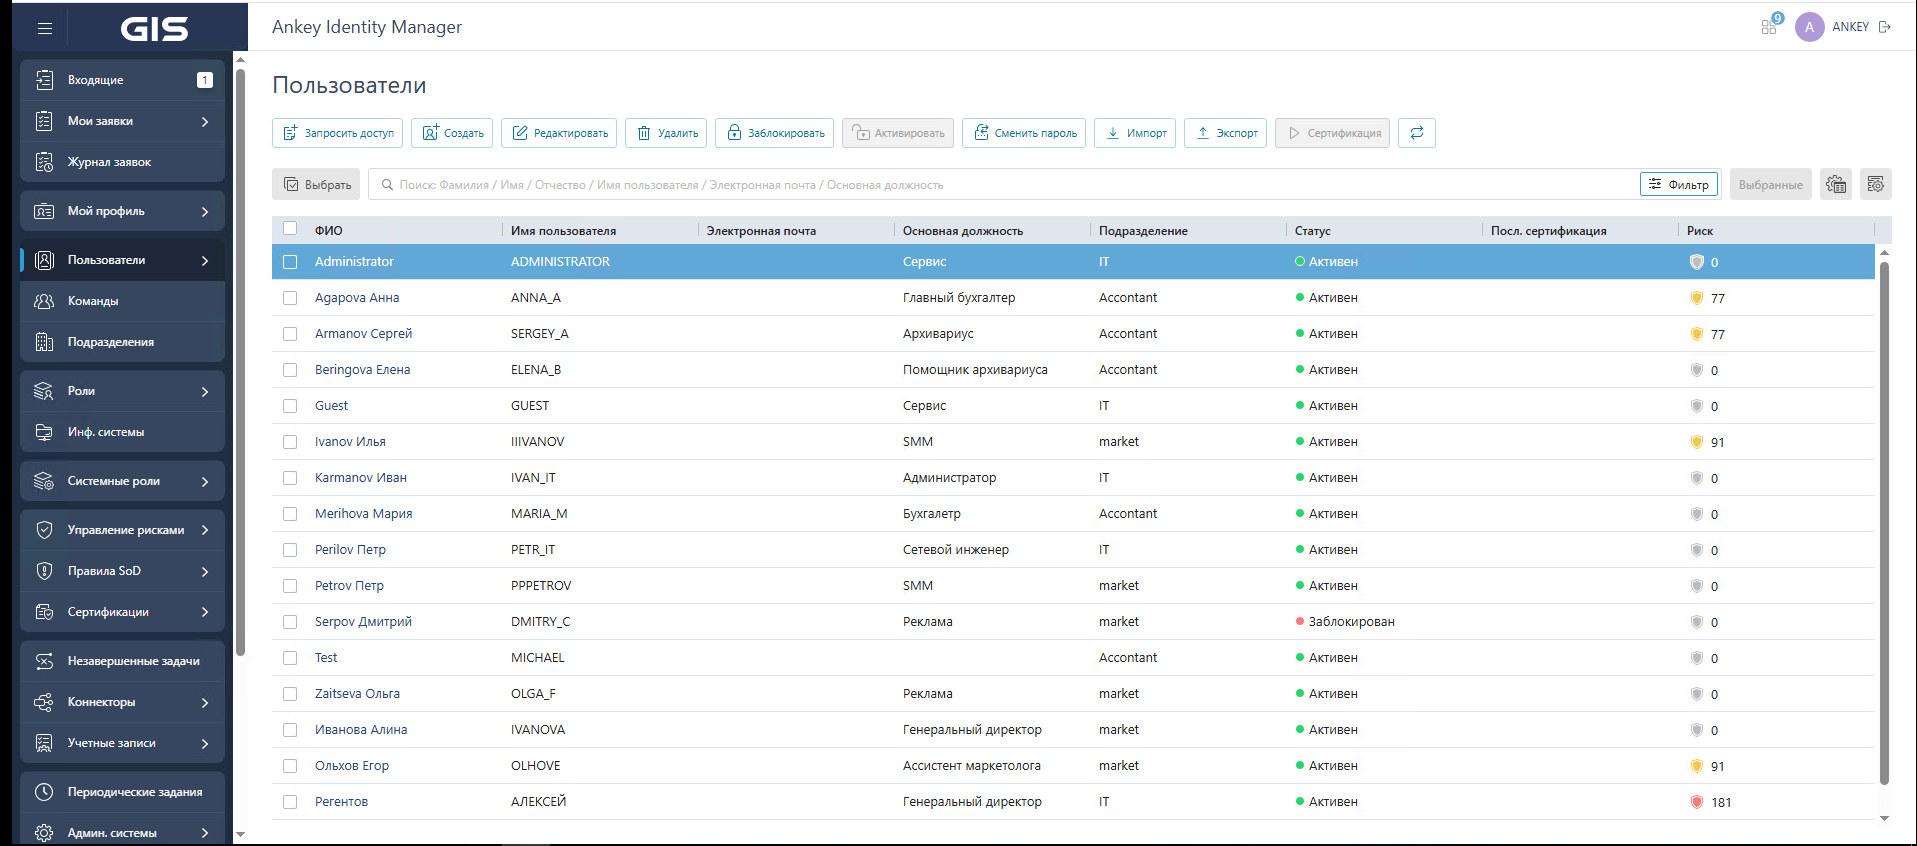The image size is (1917, 846).
Task: Click the Иванова Алина name cell
Action: coord(361,730)
